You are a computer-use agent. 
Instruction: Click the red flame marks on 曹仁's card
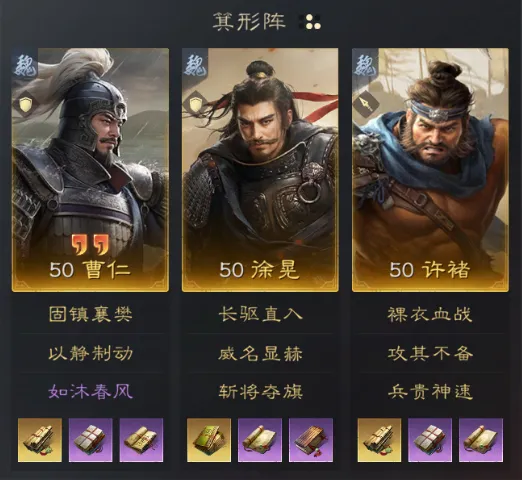click(x=90, y=244)
